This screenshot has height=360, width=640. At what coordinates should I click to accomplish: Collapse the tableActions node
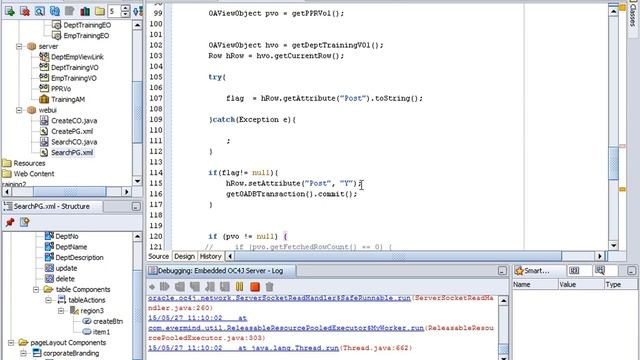[49, 300]
